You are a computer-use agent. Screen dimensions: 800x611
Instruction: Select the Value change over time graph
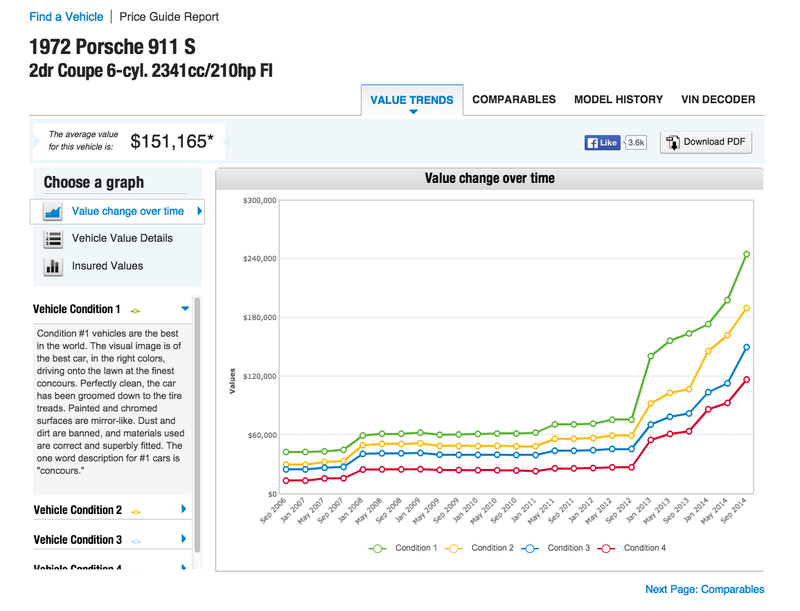[x=117, y=211]
